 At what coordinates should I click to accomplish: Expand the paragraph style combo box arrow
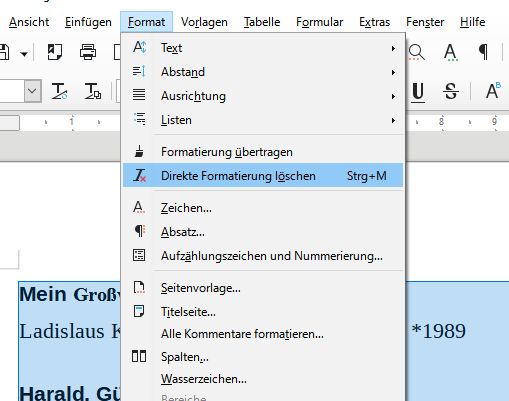(33, 91)
